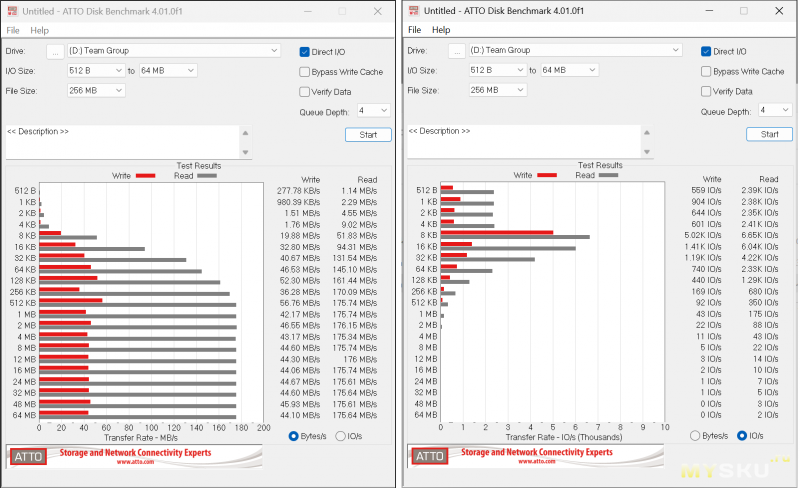Click description scrollbar up arrow in right window

click(647, 132)
